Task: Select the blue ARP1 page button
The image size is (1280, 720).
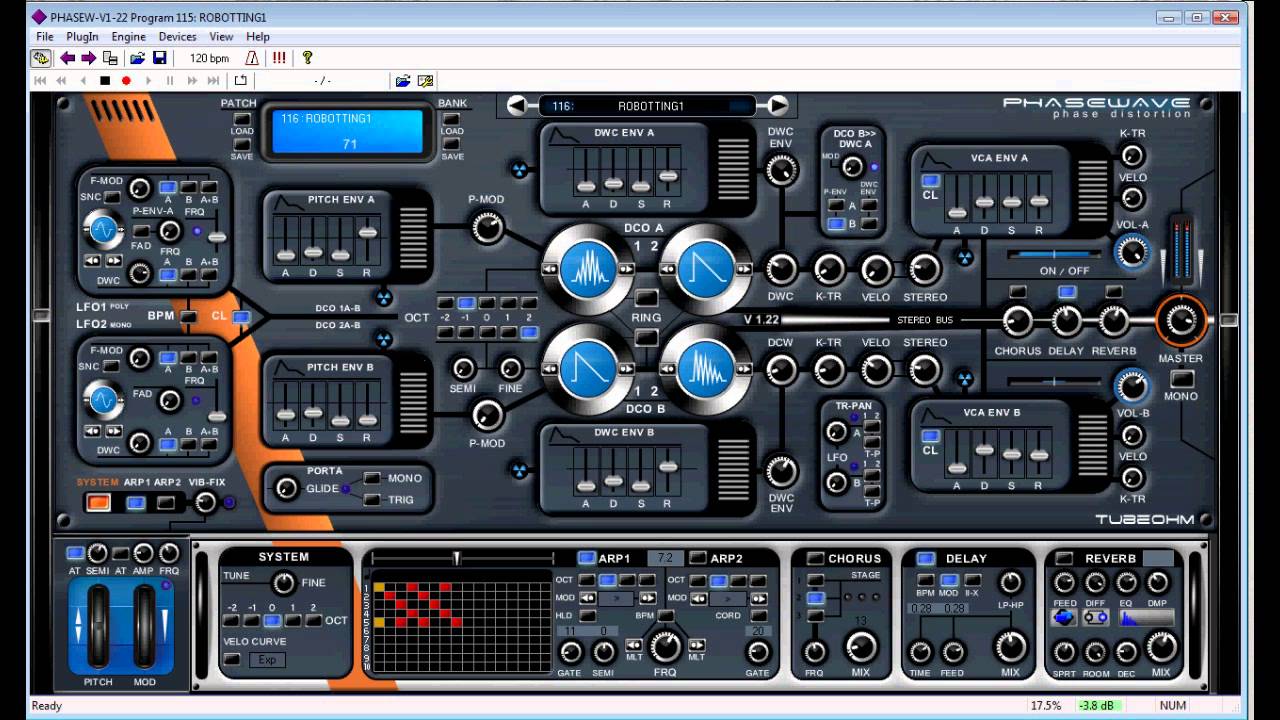Action: 136,502
